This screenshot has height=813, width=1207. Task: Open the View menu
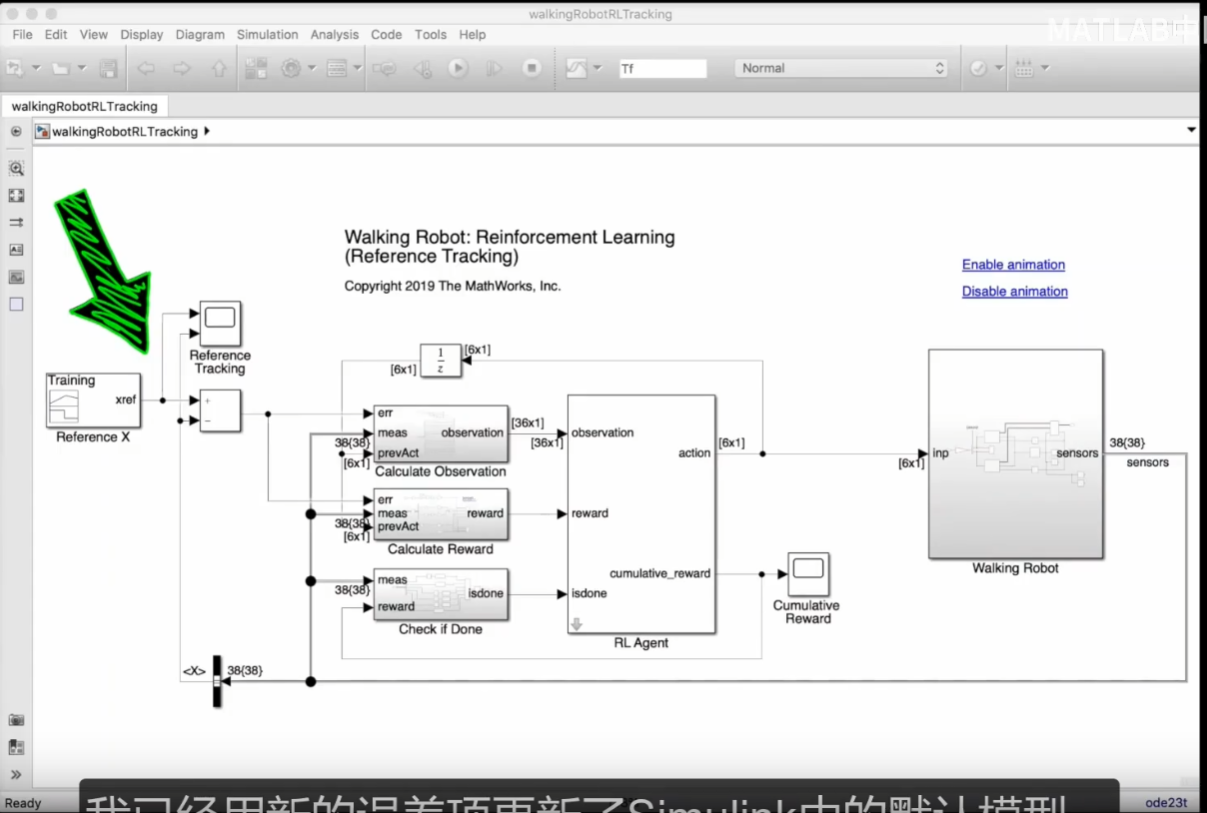(94, 34)
